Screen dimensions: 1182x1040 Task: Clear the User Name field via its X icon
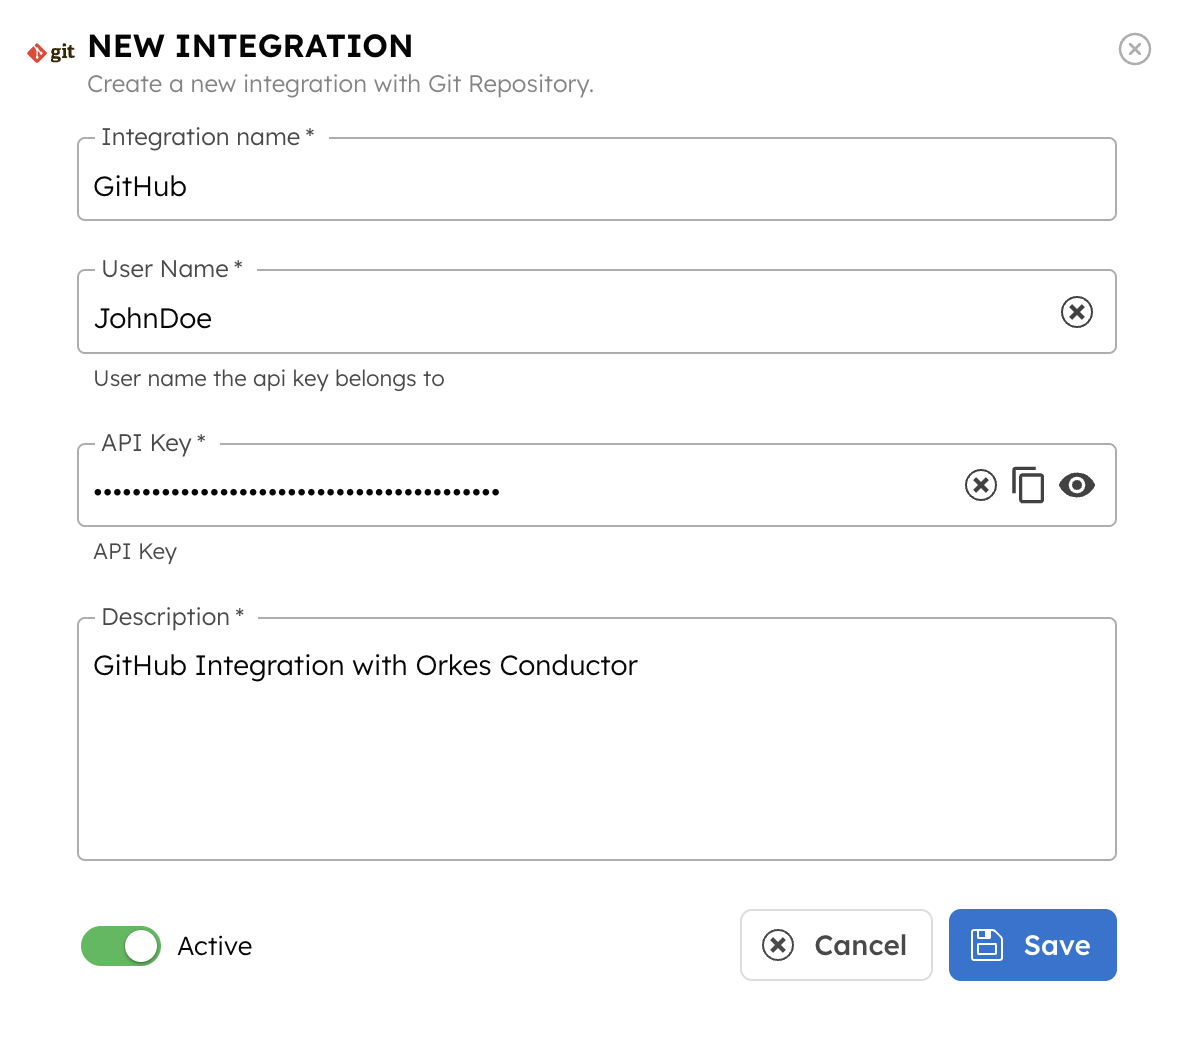pos(1076,312)
